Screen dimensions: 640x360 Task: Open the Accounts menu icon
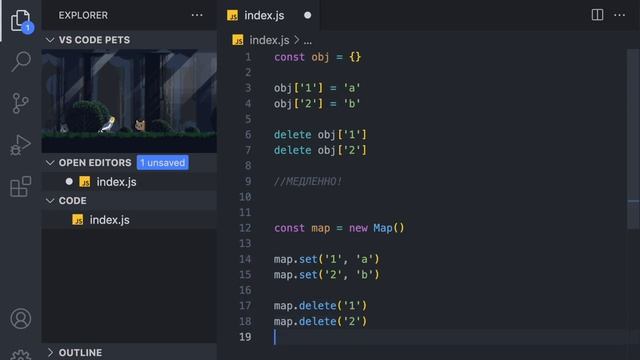[21, 319]
